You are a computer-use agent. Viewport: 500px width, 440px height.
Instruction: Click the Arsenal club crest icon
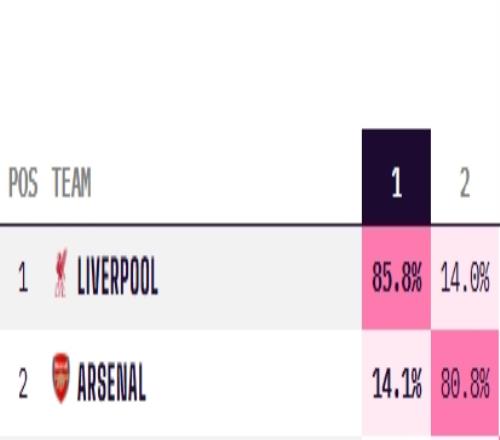tap(61, 378)
